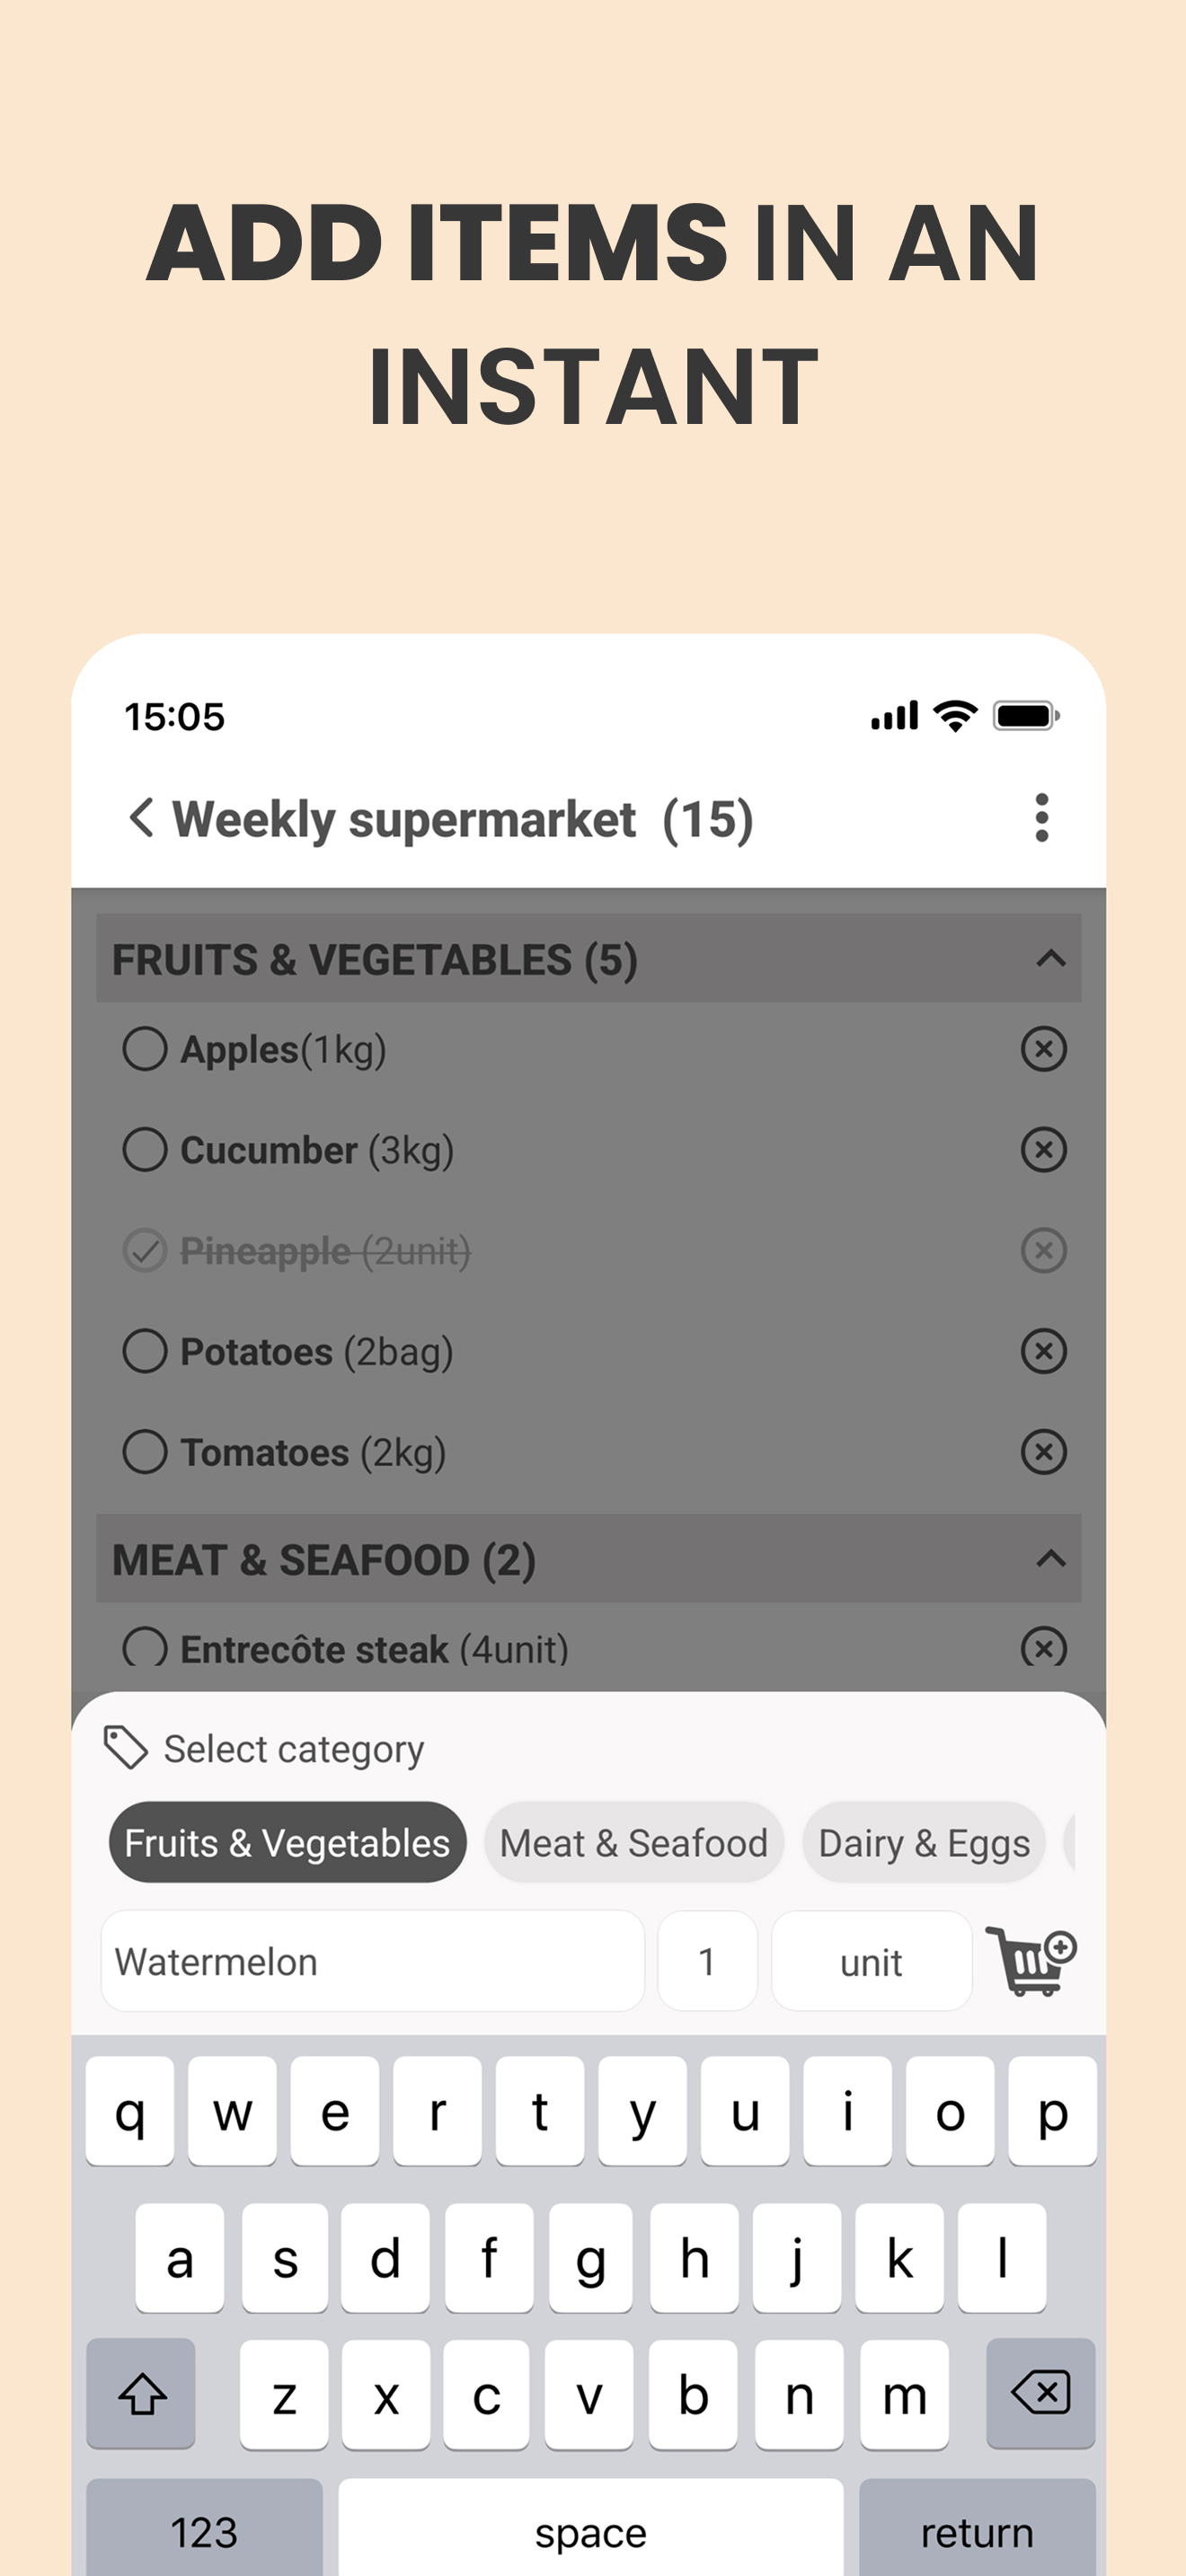
Task: Choose the Dairy & Eggs category
Action: (923, 1842)
